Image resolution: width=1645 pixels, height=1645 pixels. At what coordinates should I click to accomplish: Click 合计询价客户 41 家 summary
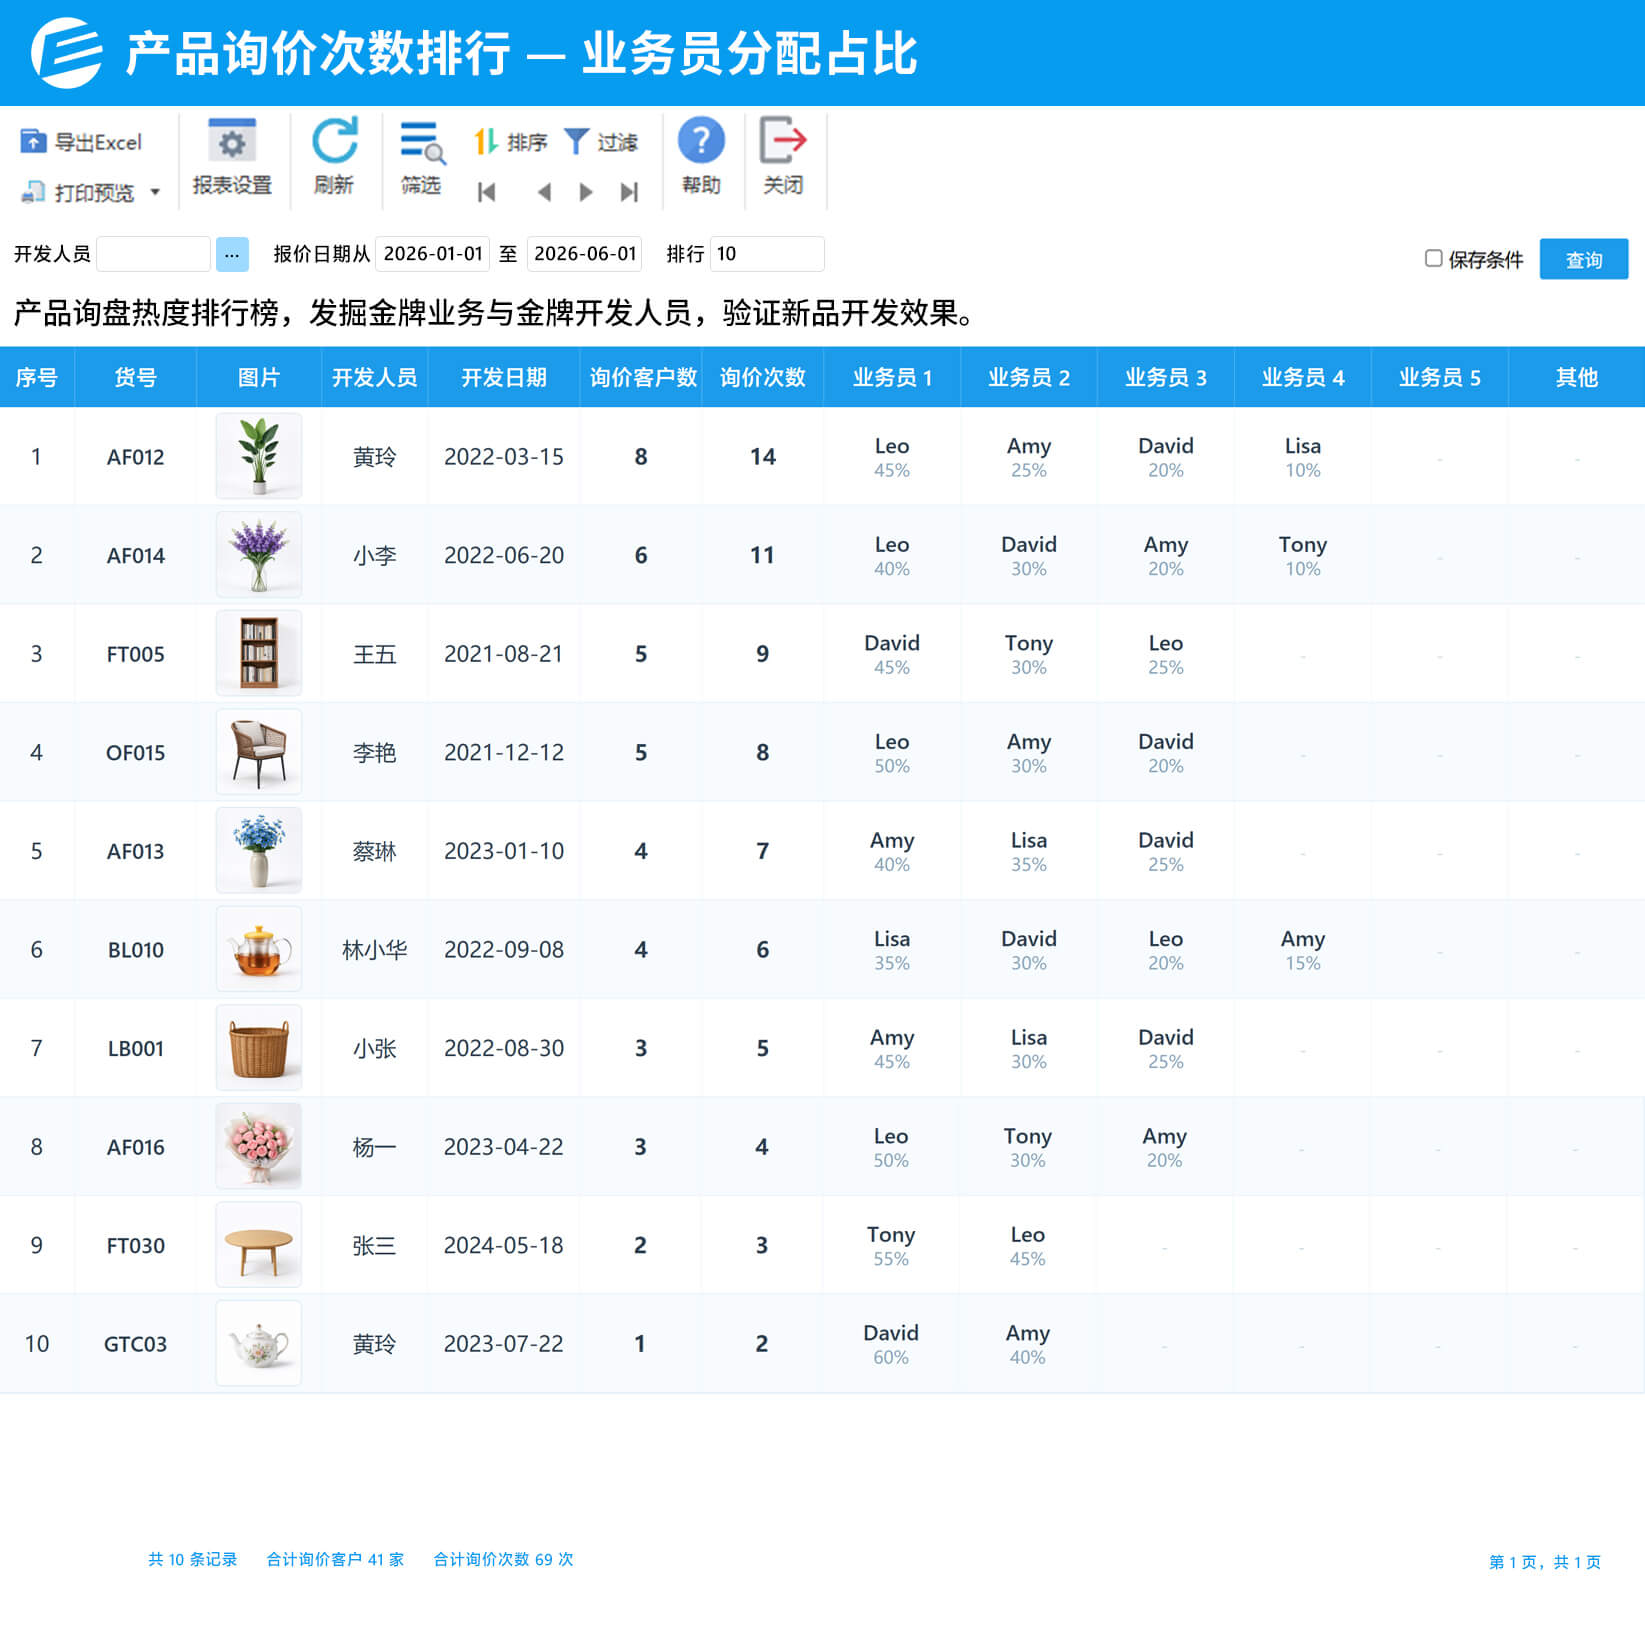point(335,1559)
